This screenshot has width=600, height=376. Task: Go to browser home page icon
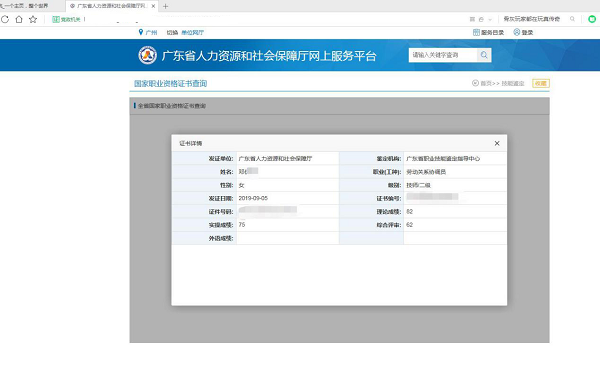[19, 19]
